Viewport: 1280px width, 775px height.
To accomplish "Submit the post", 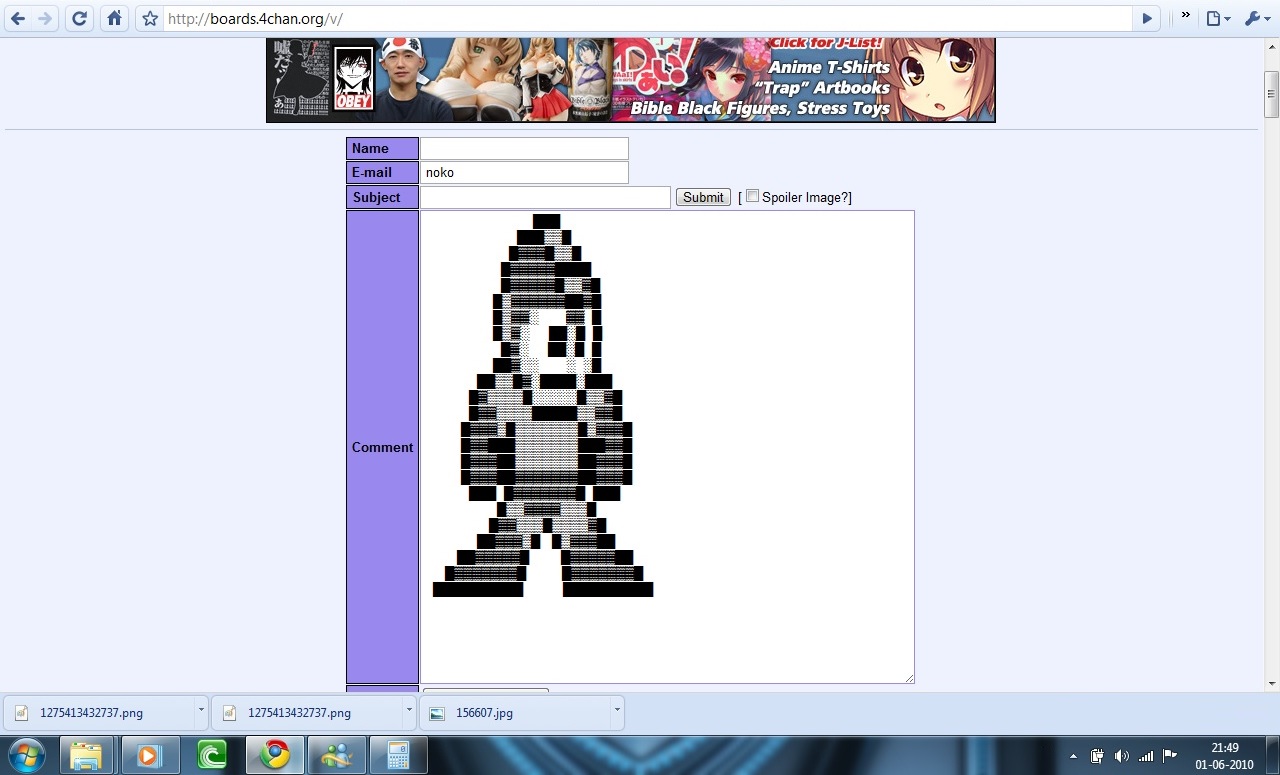I will tap(703, 197).
